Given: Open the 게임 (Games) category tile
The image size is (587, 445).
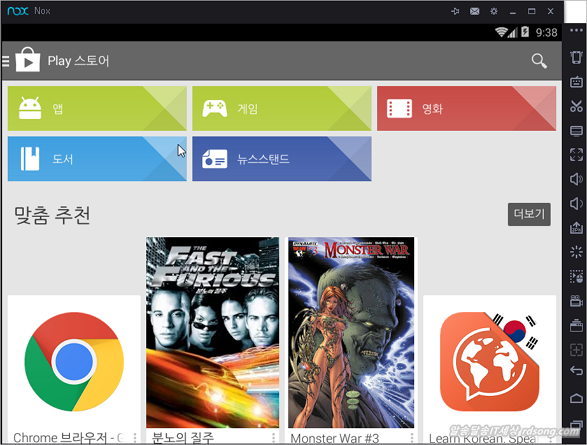Looking at the screenshot, I should click(x=282, y=109).
